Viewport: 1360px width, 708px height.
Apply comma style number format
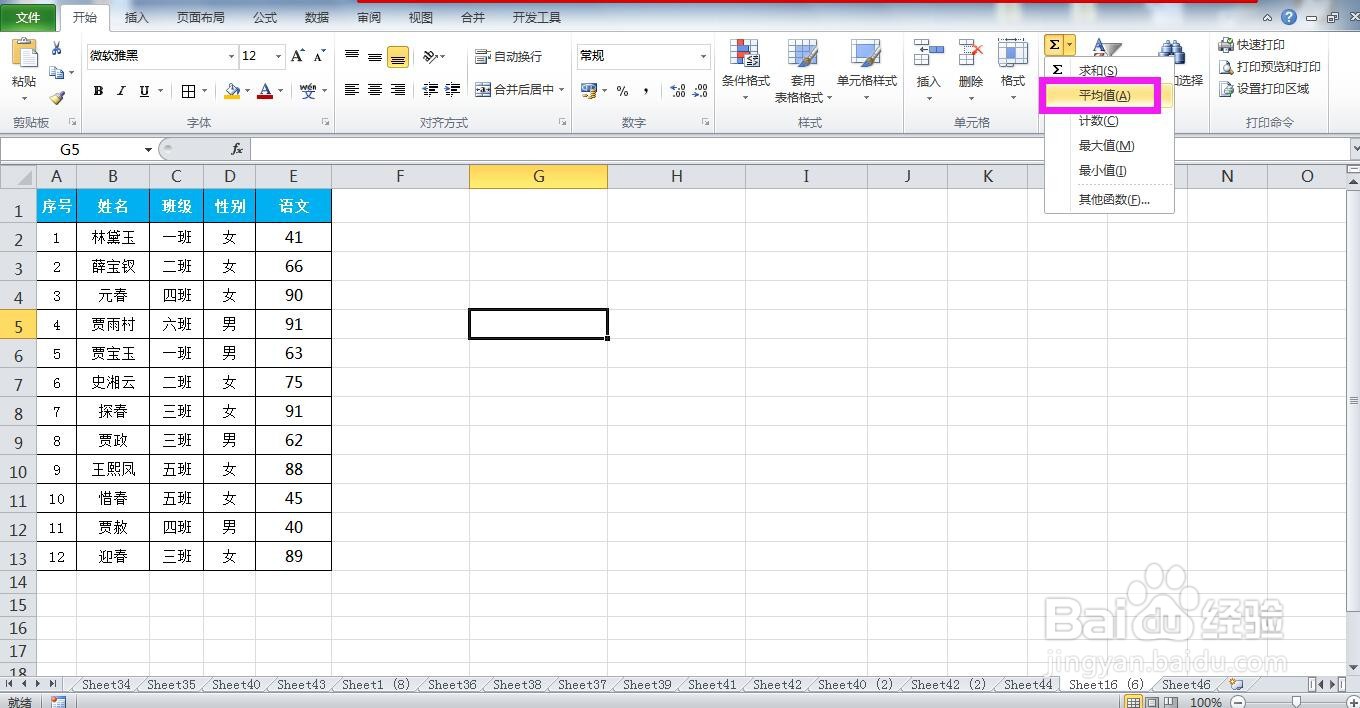point(646,91)
